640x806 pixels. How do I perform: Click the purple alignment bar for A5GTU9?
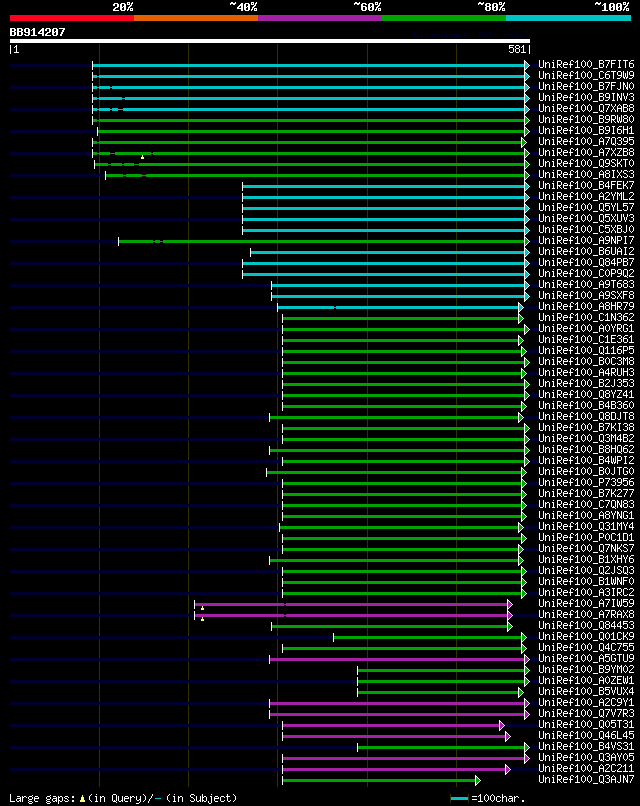coord(397,660)
